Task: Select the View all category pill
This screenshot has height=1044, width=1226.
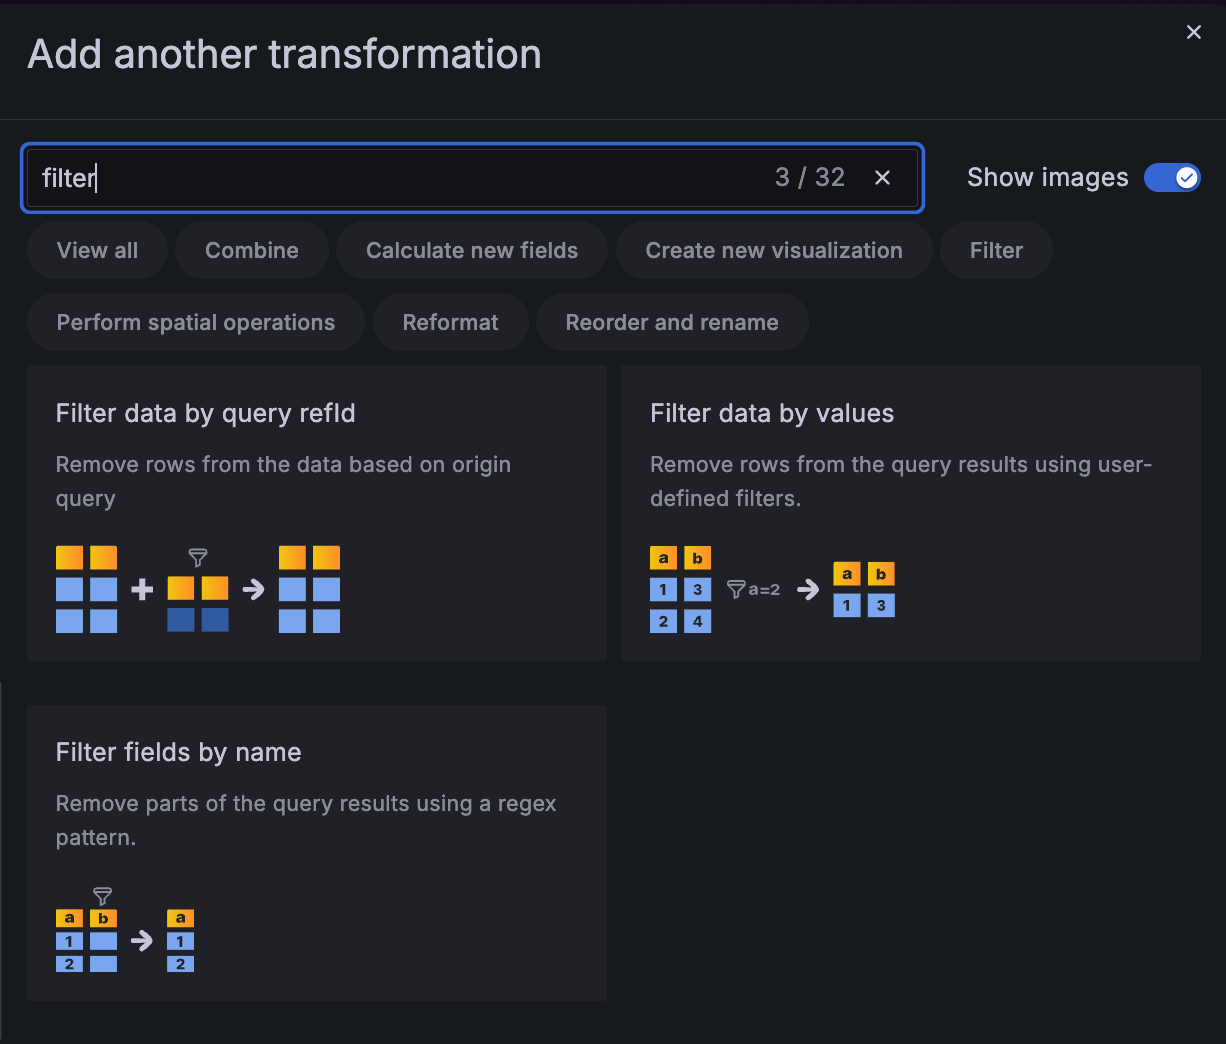Action: 97,250
